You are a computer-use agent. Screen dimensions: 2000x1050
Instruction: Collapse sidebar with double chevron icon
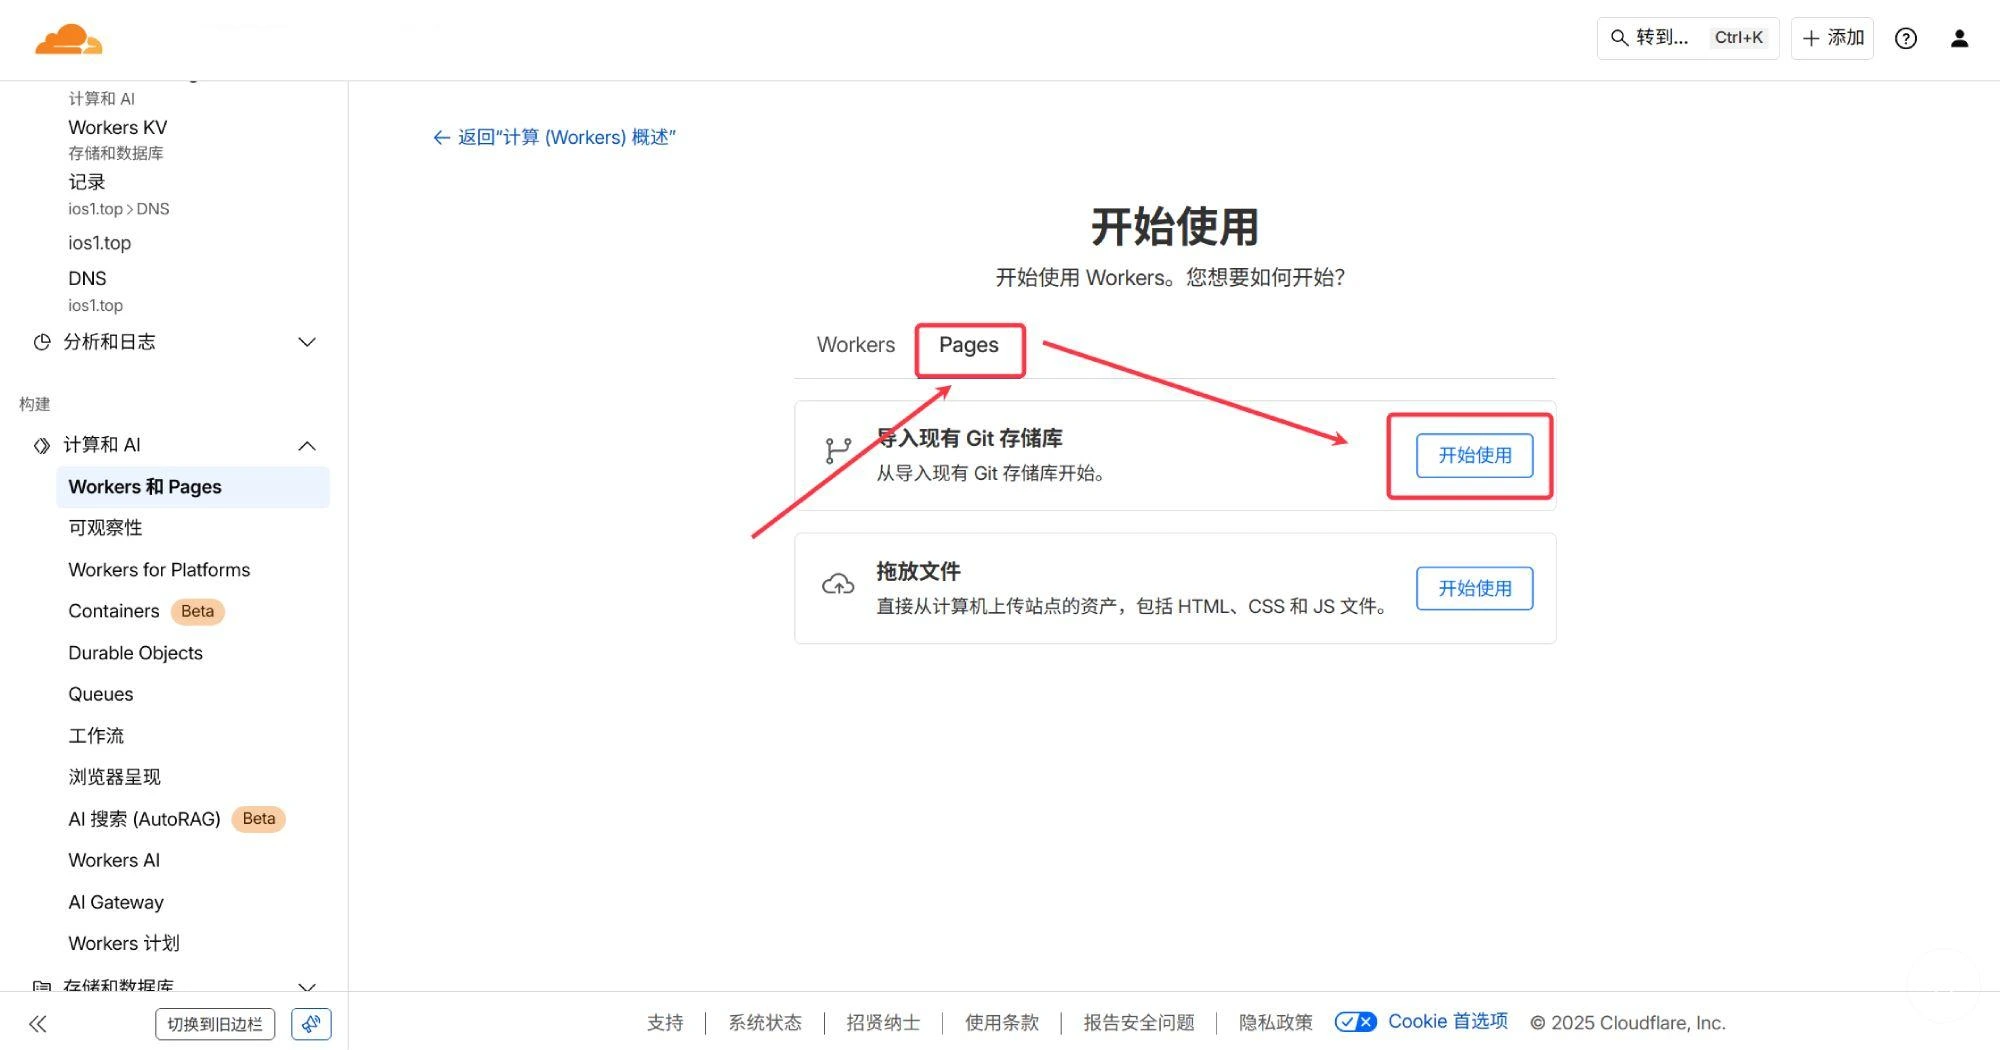coord(38,1023)
